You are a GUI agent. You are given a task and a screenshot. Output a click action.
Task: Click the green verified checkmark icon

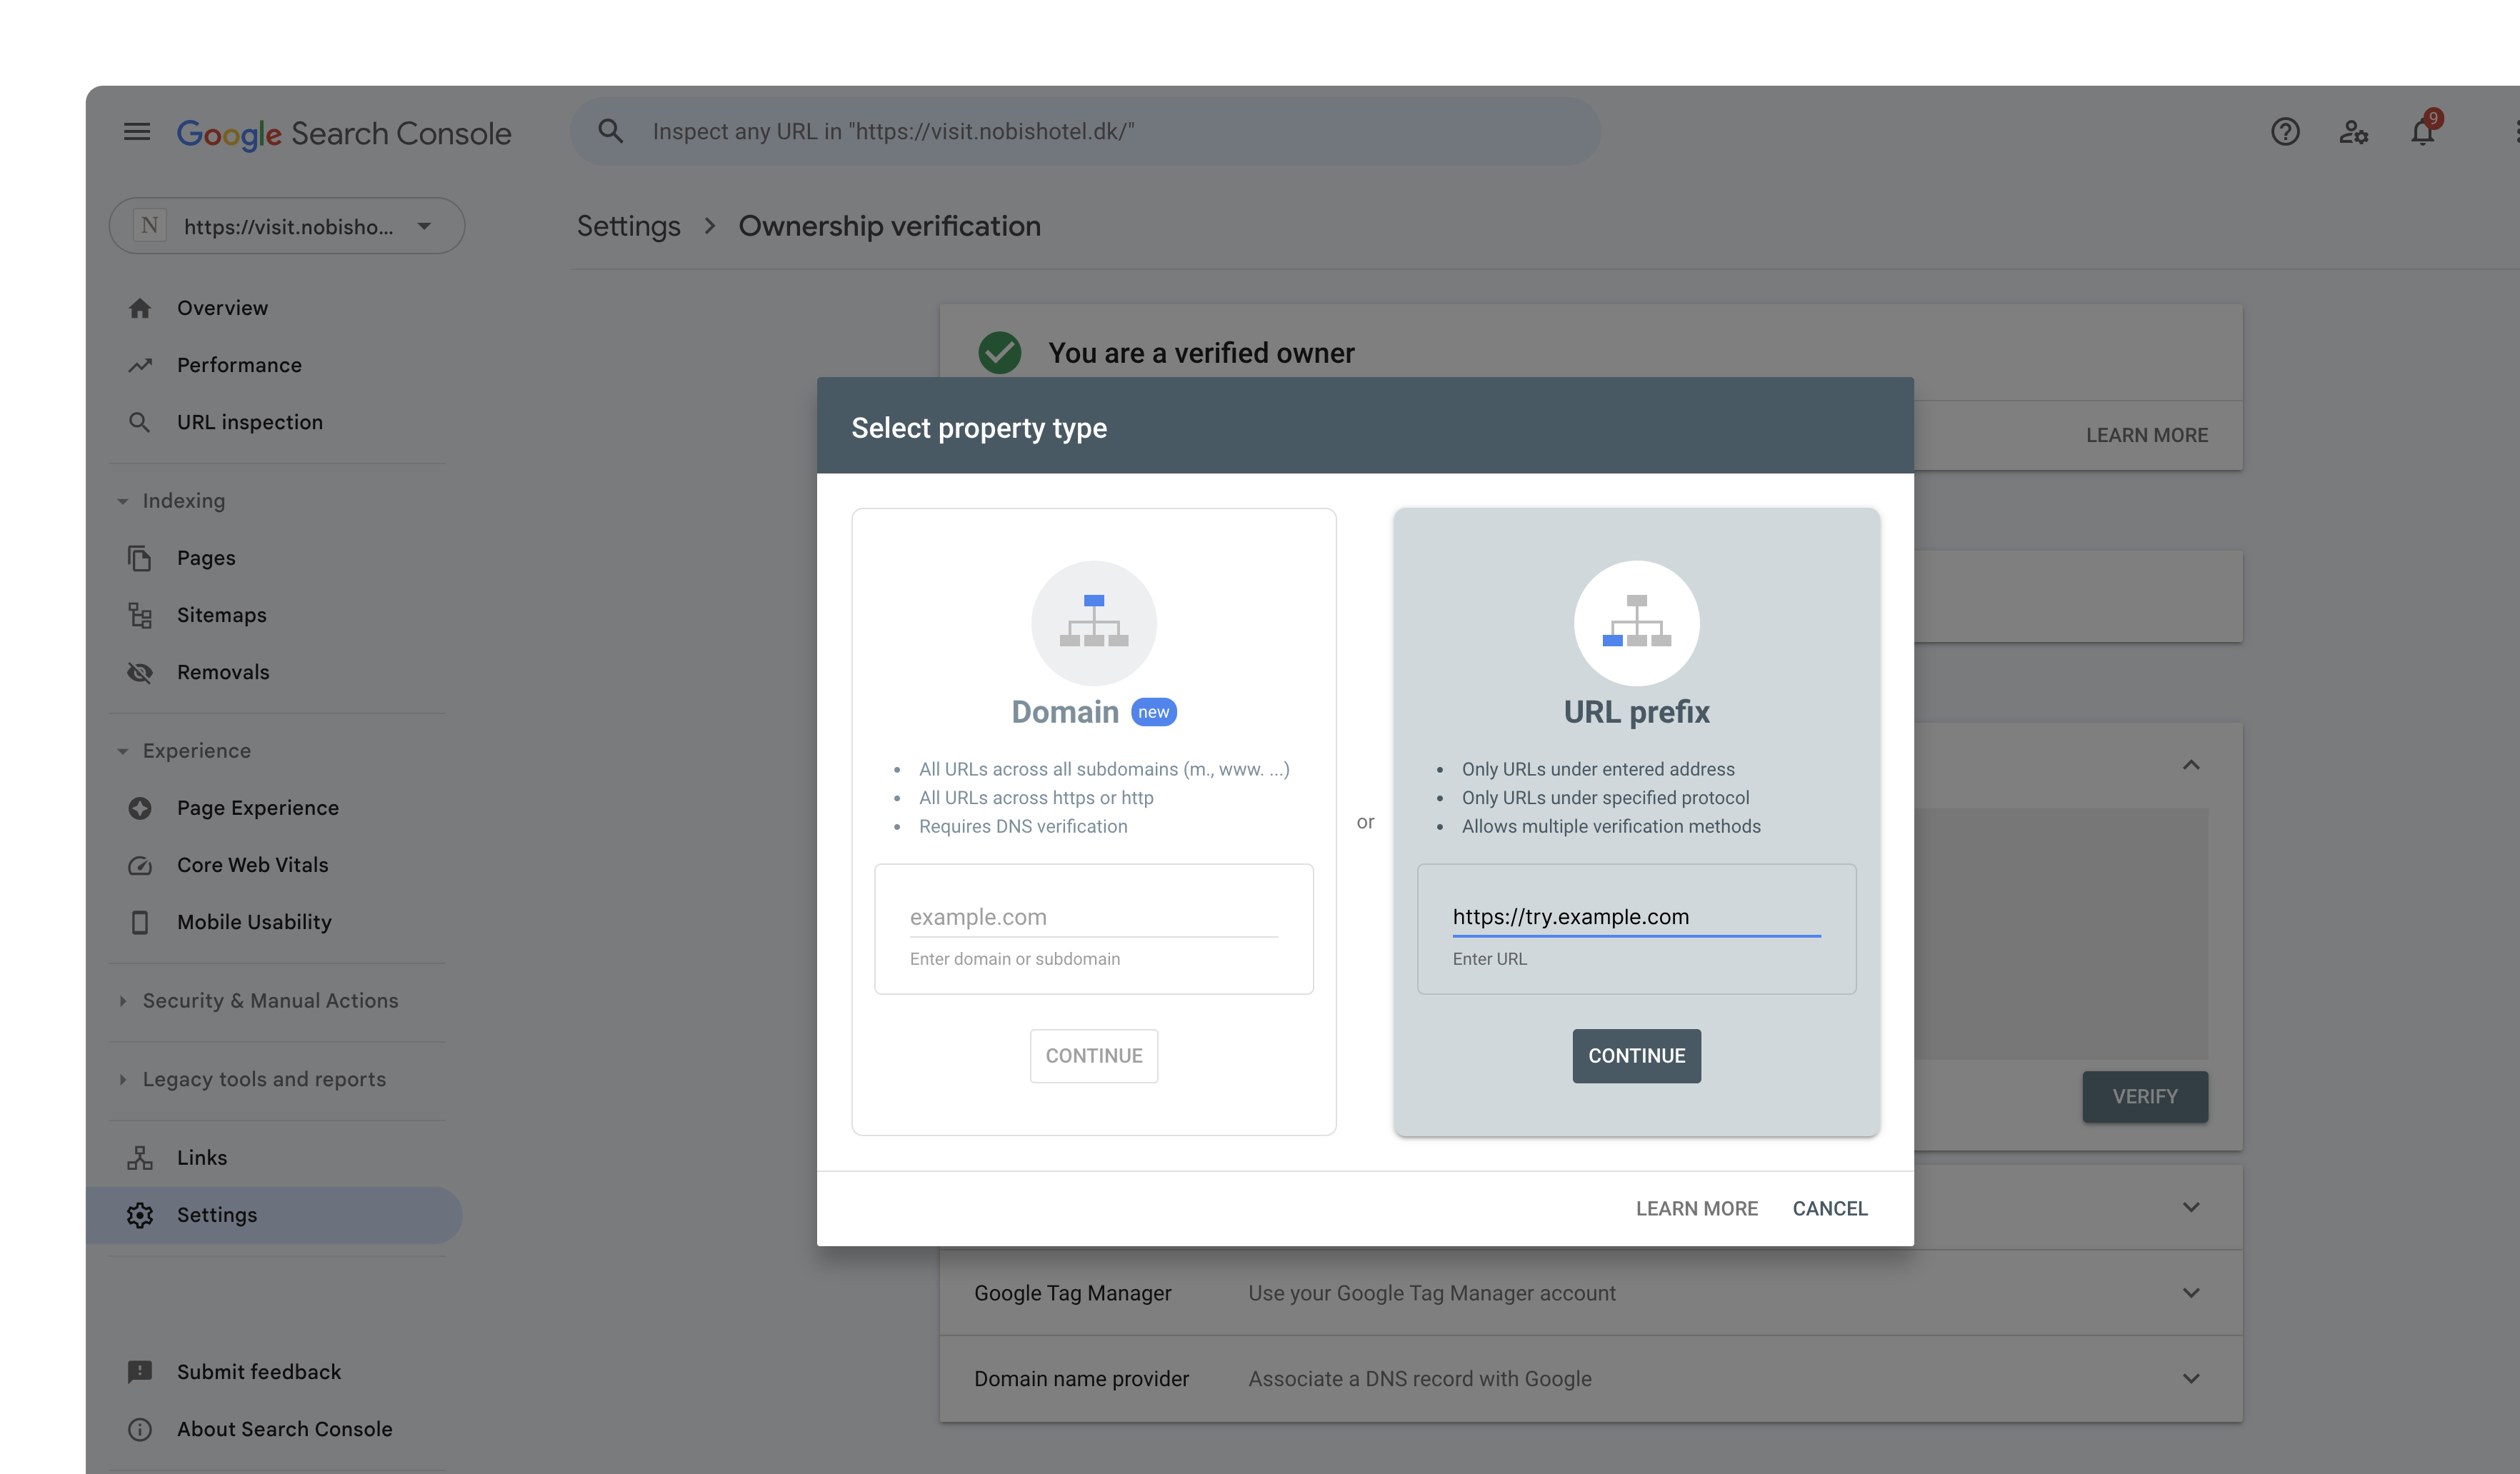(999, 352)
